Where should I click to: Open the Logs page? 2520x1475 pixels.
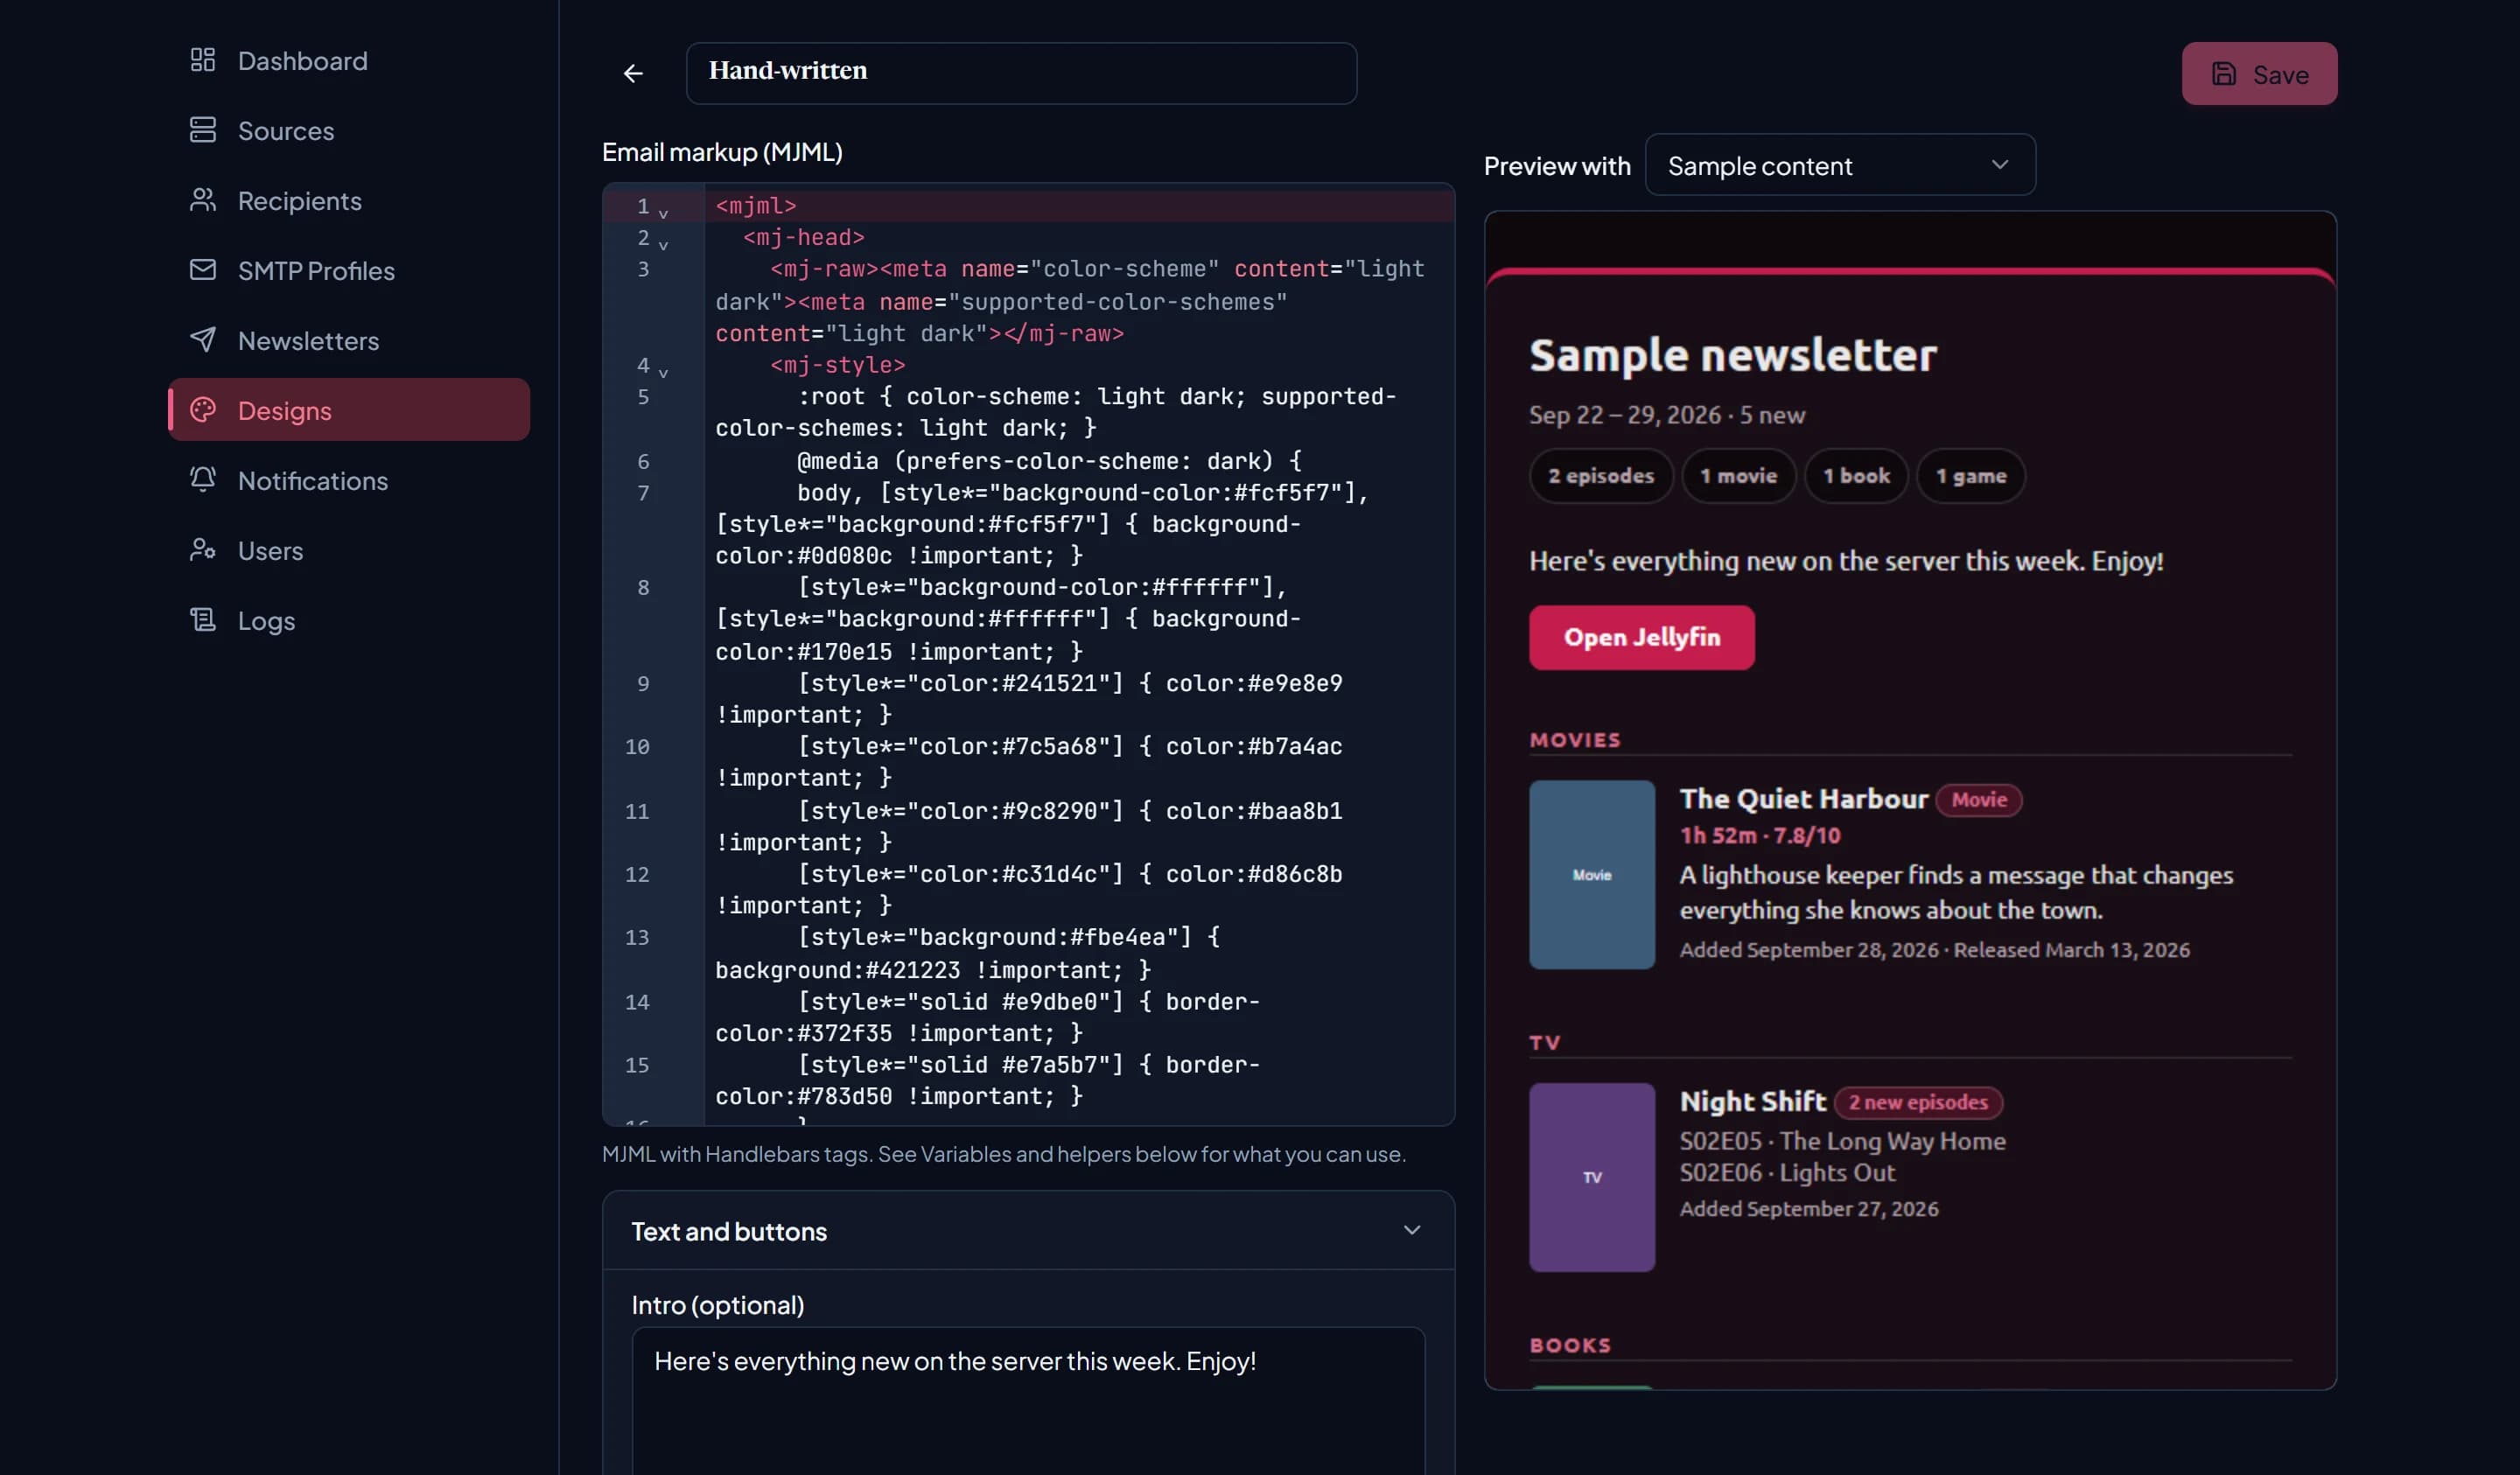pos(349,620)
